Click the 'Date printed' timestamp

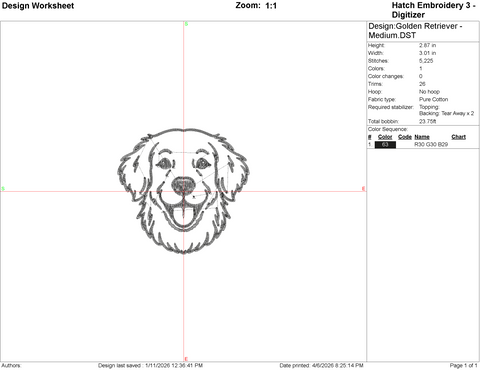(x=321, y=366)
